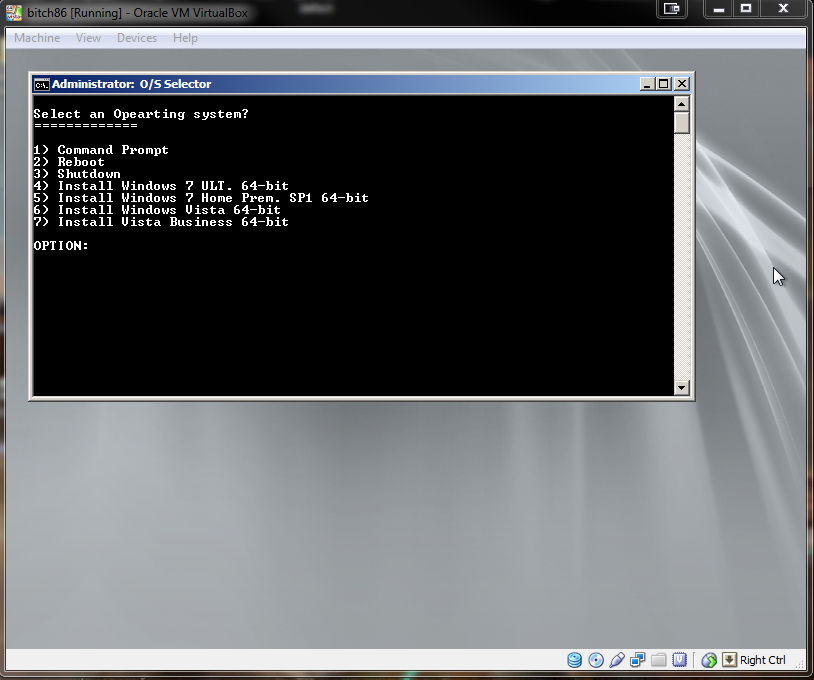Click the Right Ctrl host key label
This screenshot has height=680, width=814.
pyautogui.click(x=763, y=660)
